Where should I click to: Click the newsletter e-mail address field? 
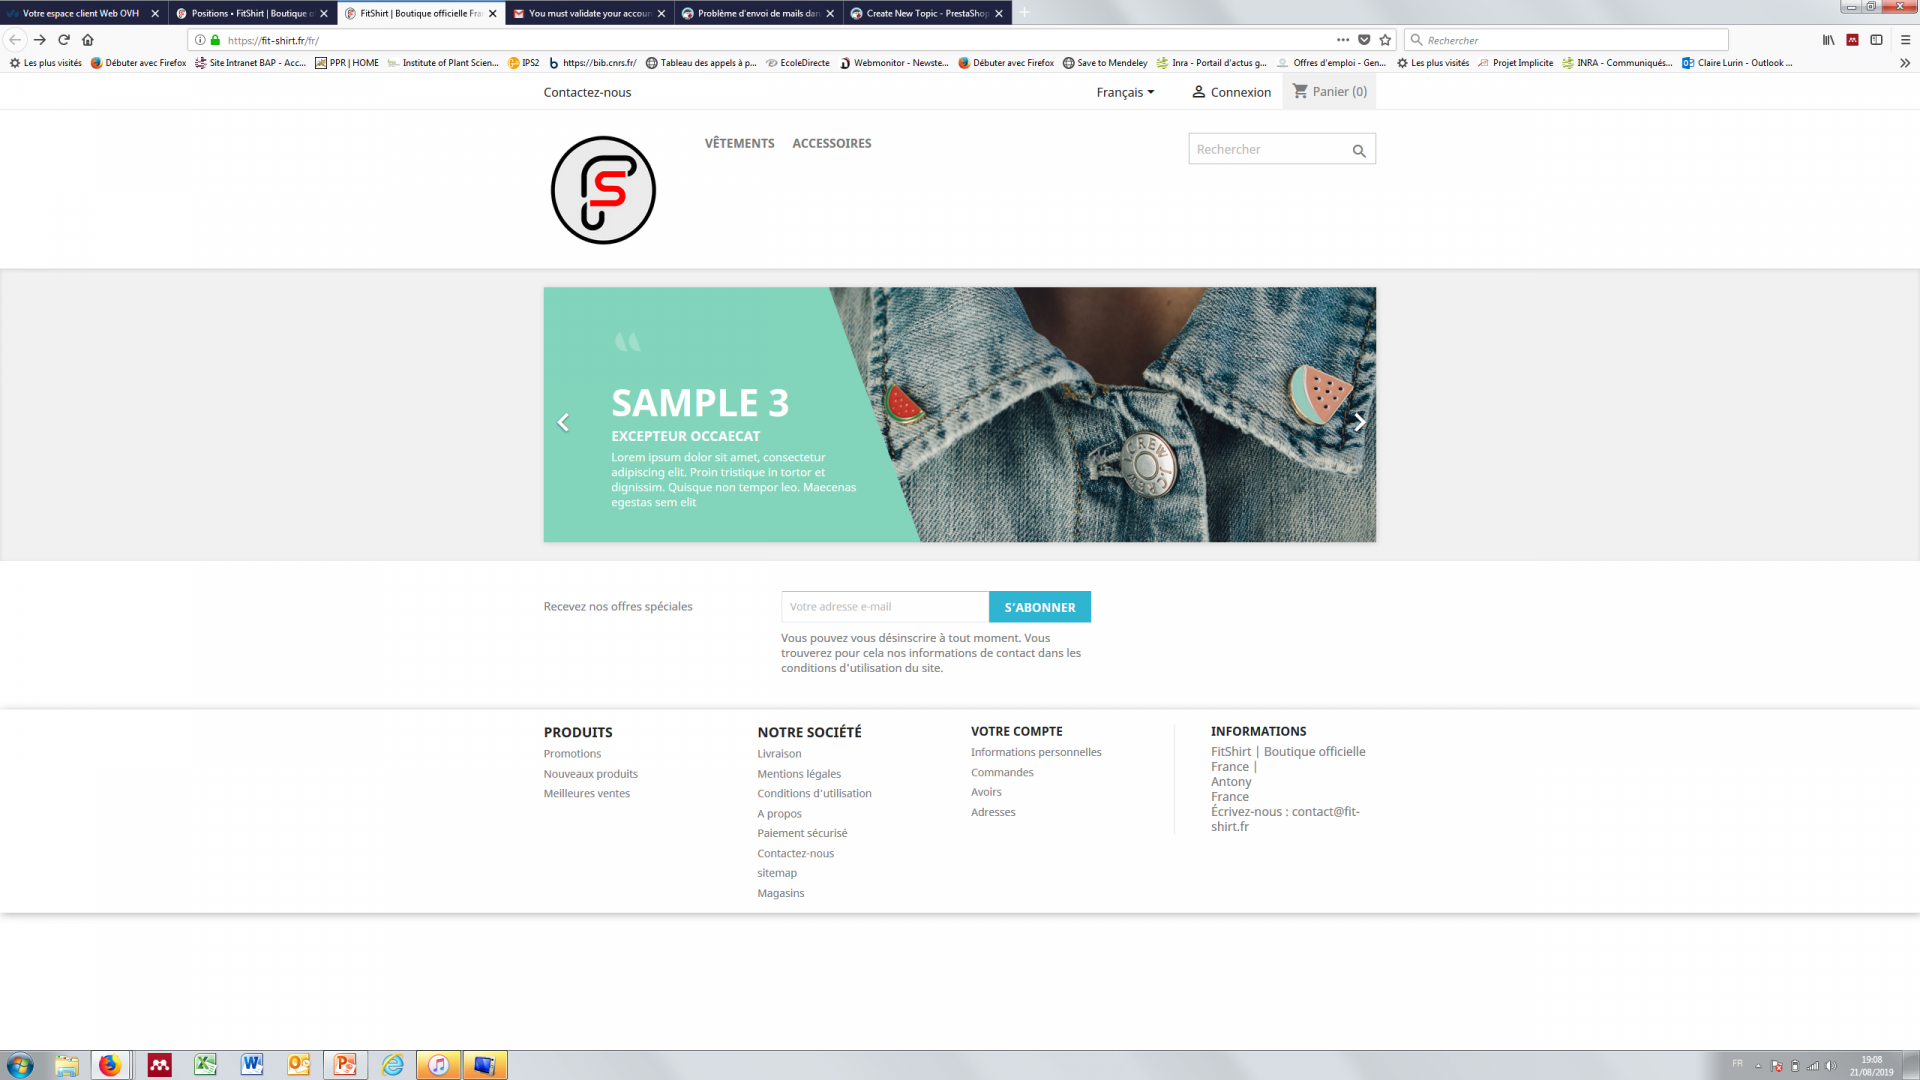(x=884, y=607)
